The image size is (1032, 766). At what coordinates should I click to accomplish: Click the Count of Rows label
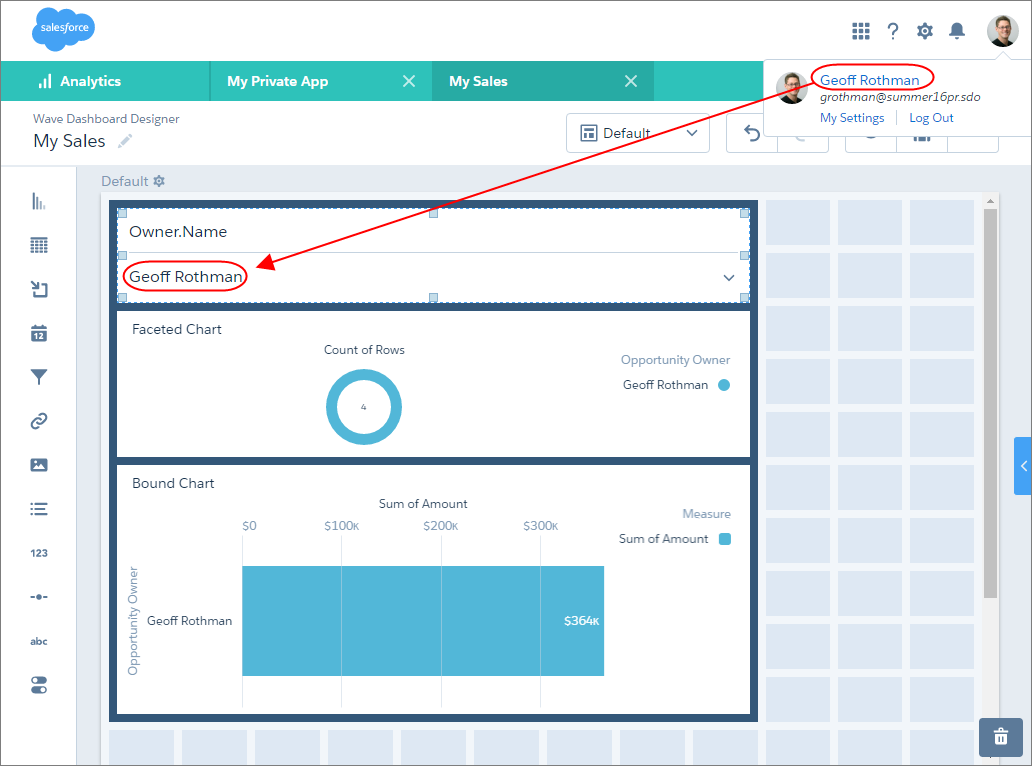(364, 350)
